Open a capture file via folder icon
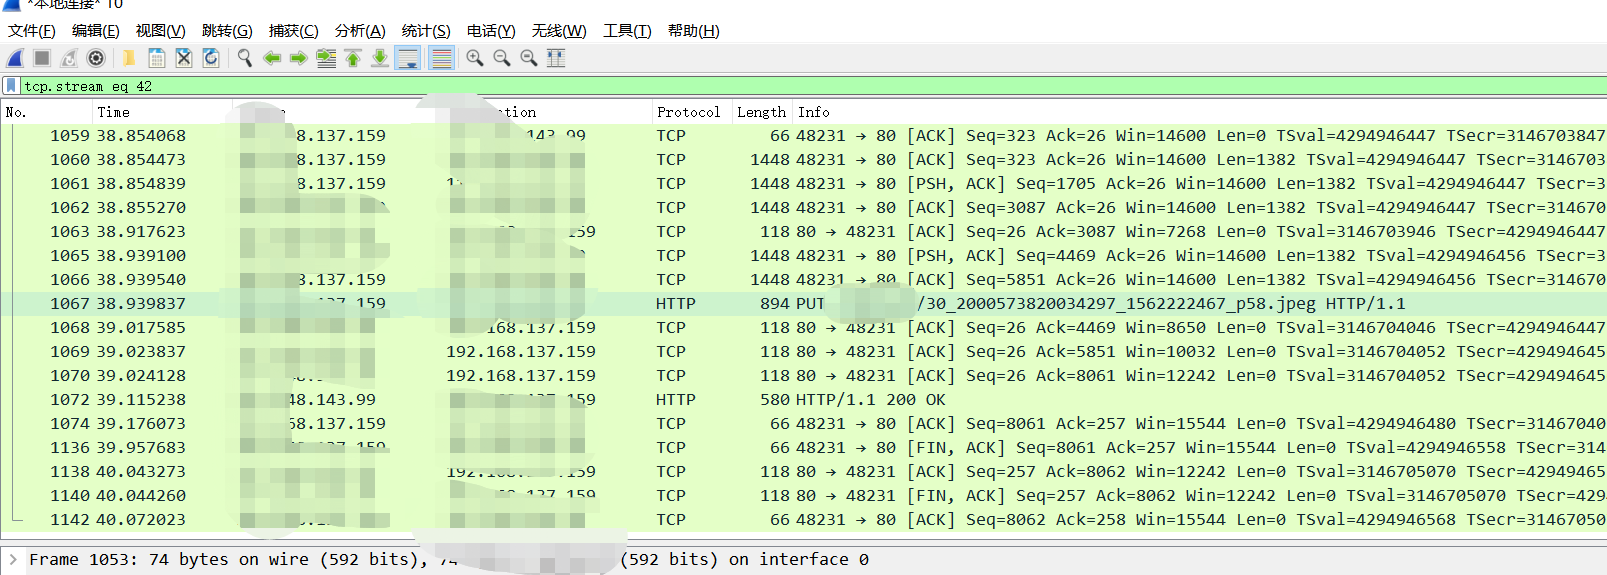The image size is (1607, 575). tap(129, 58)
